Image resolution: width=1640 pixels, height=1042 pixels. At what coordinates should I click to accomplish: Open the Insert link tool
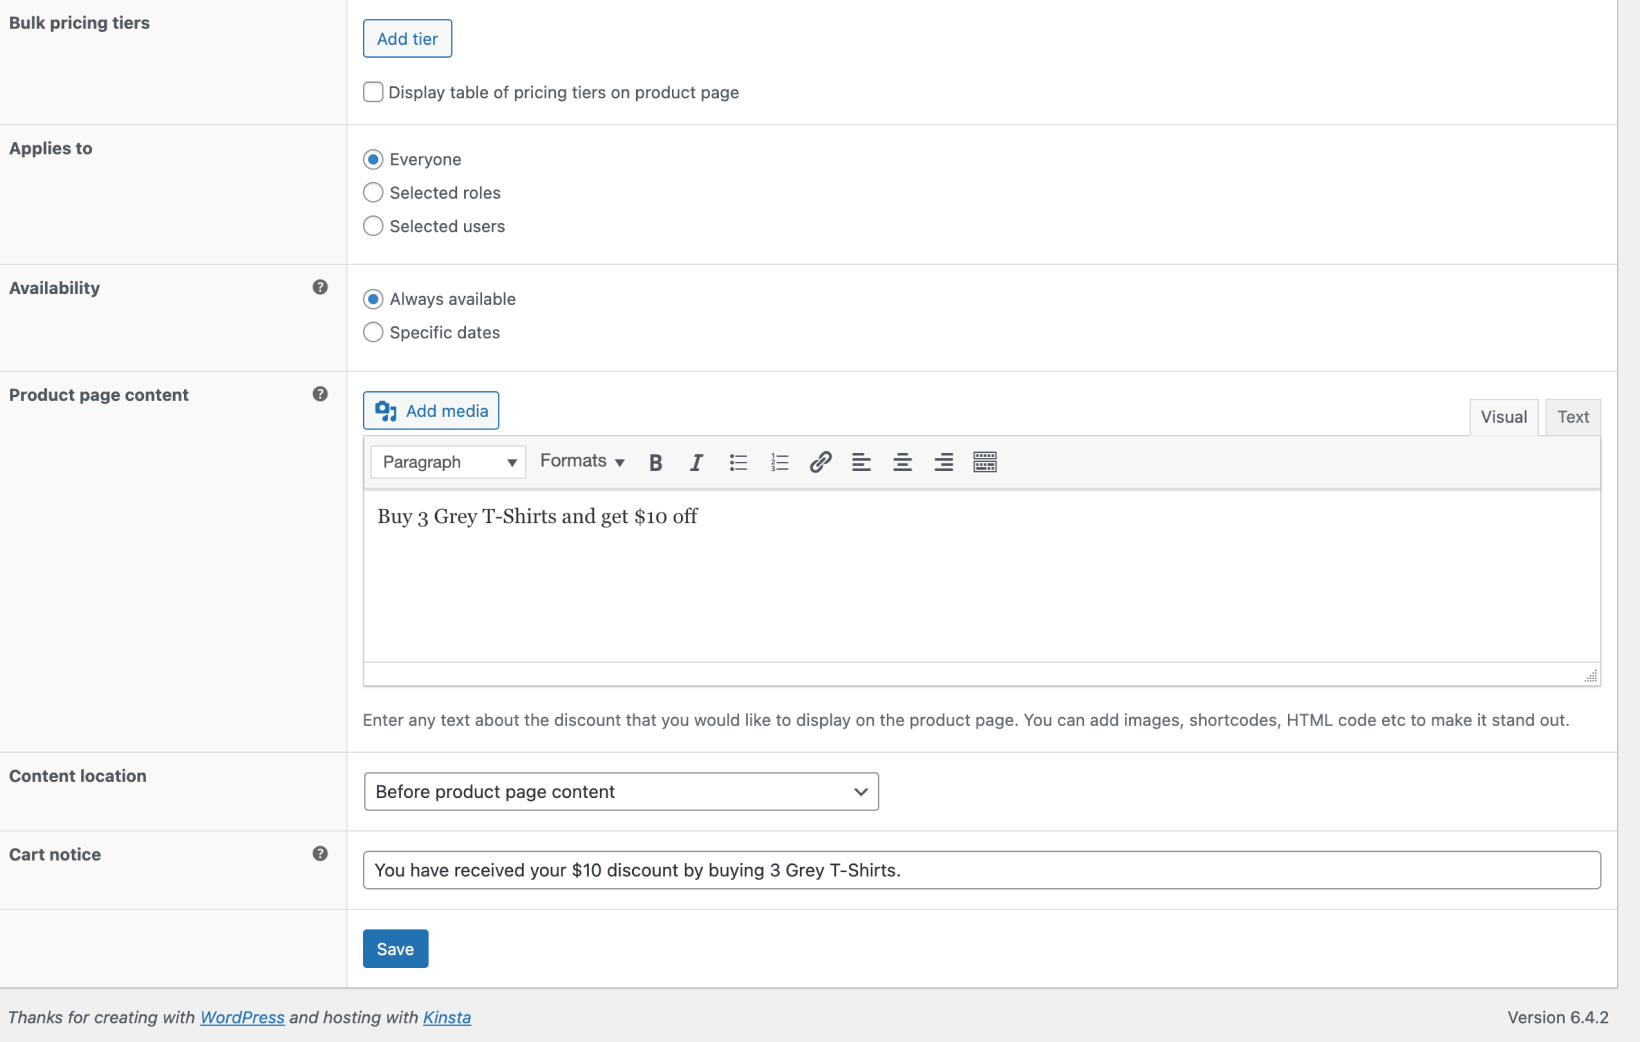[820, 462]
